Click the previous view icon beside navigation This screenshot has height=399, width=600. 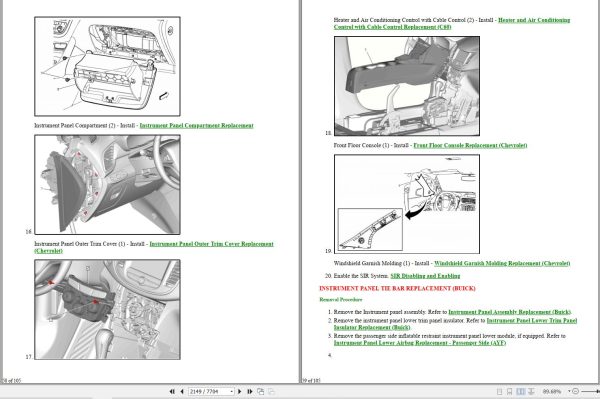coord(261,391)
